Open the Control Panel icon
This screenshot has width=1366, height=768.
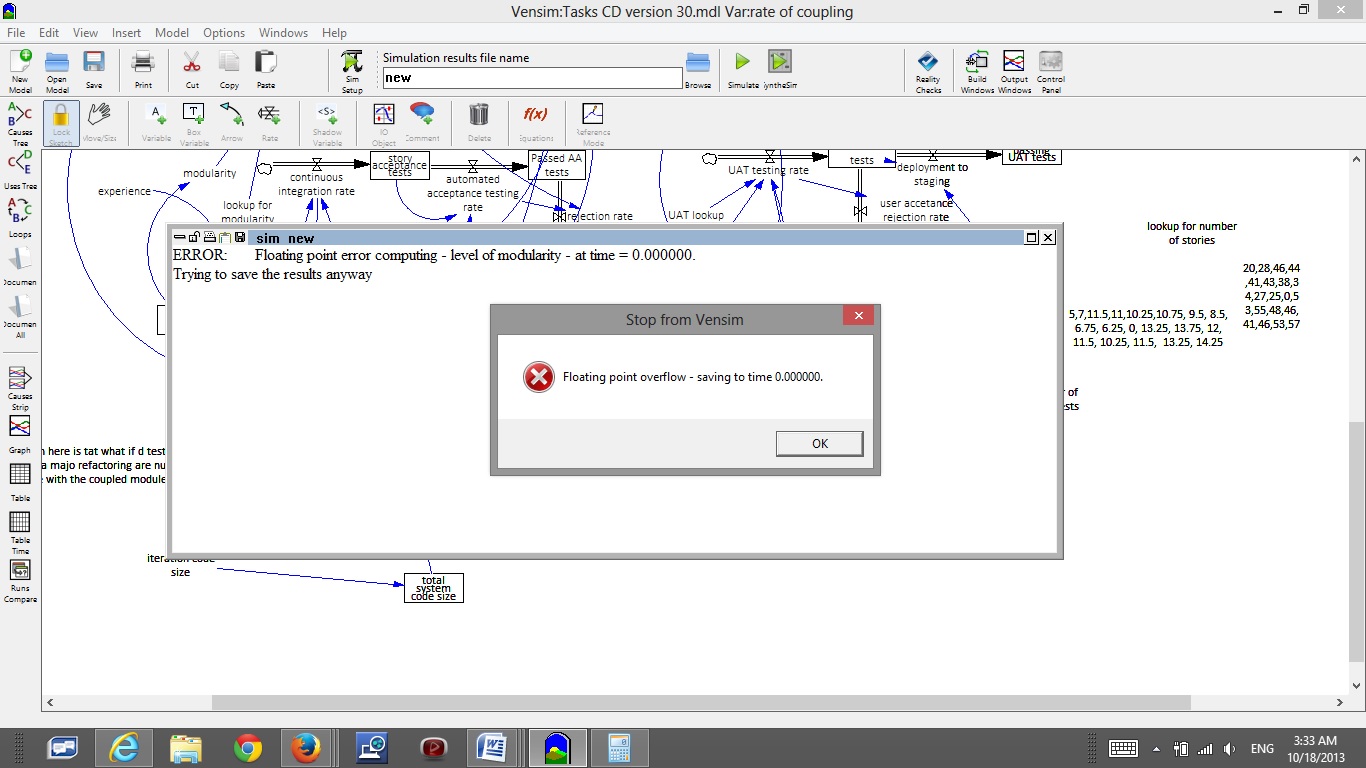[x=1050, y=72]
